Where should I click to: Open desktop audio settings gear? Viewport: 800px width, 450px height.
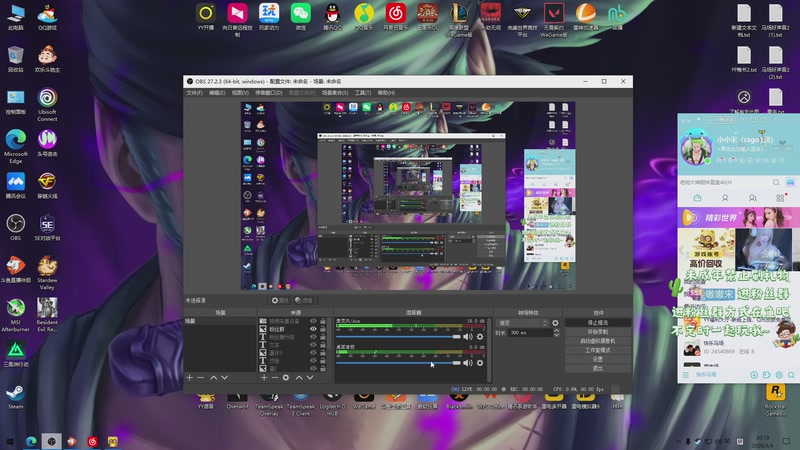point(480,363)
